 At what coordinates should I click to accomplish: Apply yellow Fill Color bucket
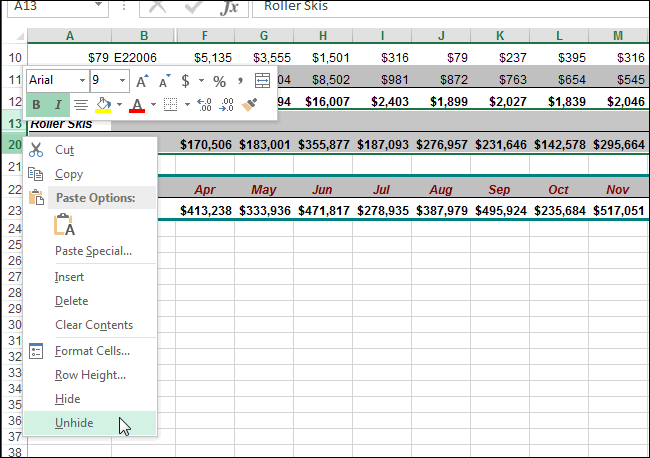point(103,104)
